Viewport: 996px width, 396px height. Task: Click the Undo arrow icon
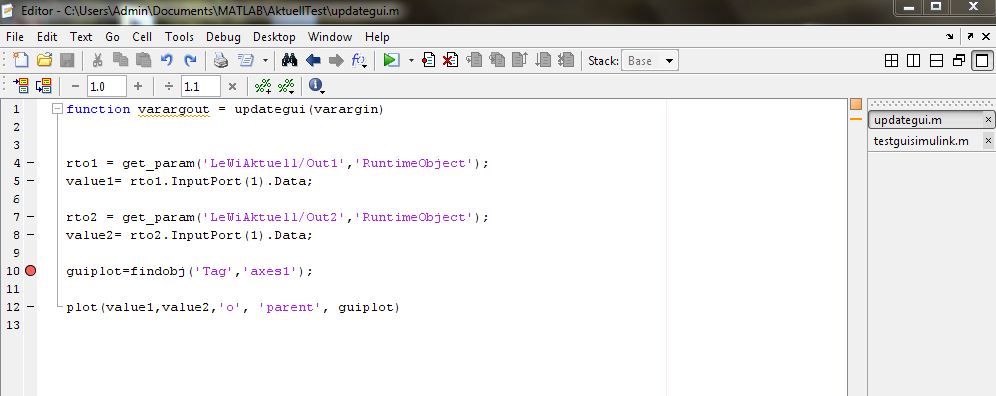pos(166,60)
